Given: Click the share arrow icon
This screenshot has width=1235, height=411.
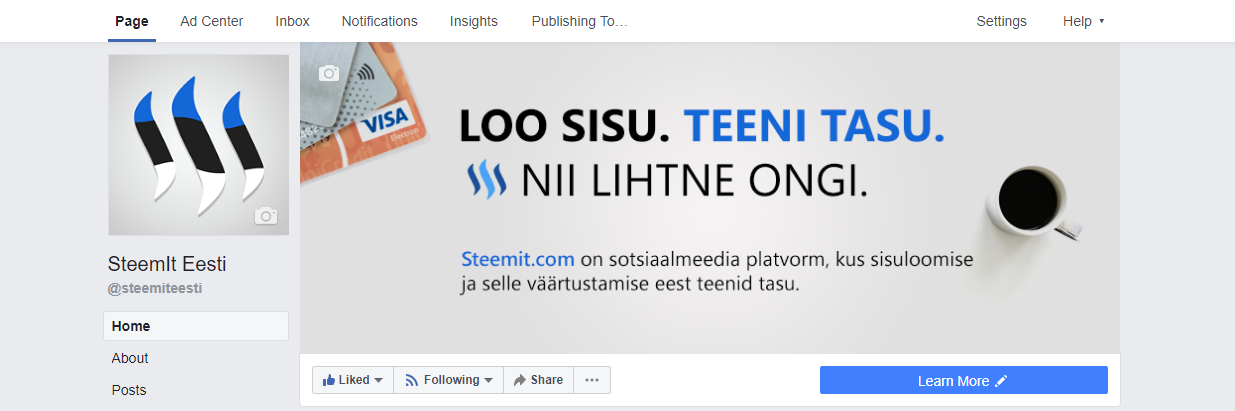Looking at the screenshot, I should [x=520, y=380].
